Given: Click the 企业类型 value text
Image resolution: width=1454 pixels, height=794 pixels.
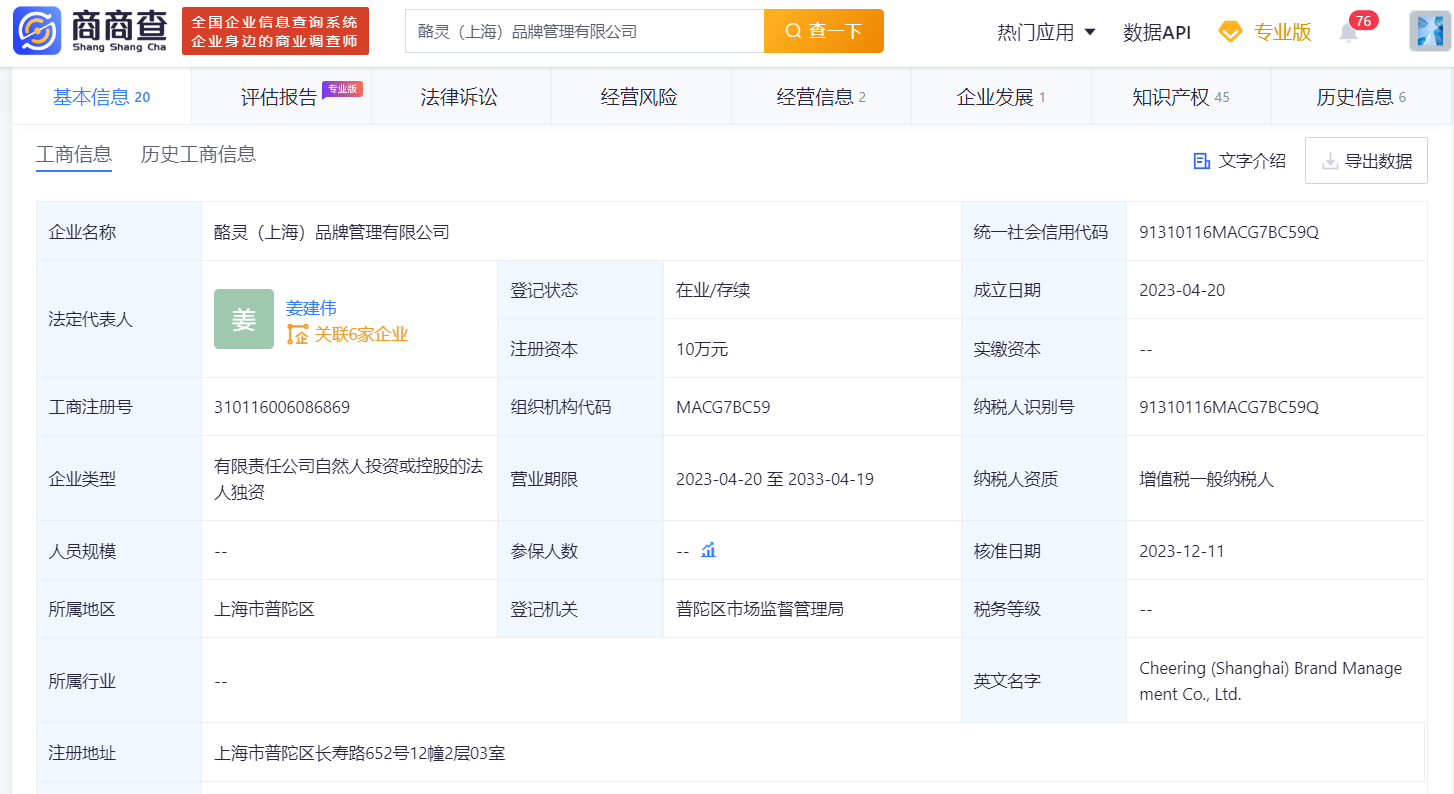Looking at the screenshot, I should pyautogui.click(x=348, y=479).
